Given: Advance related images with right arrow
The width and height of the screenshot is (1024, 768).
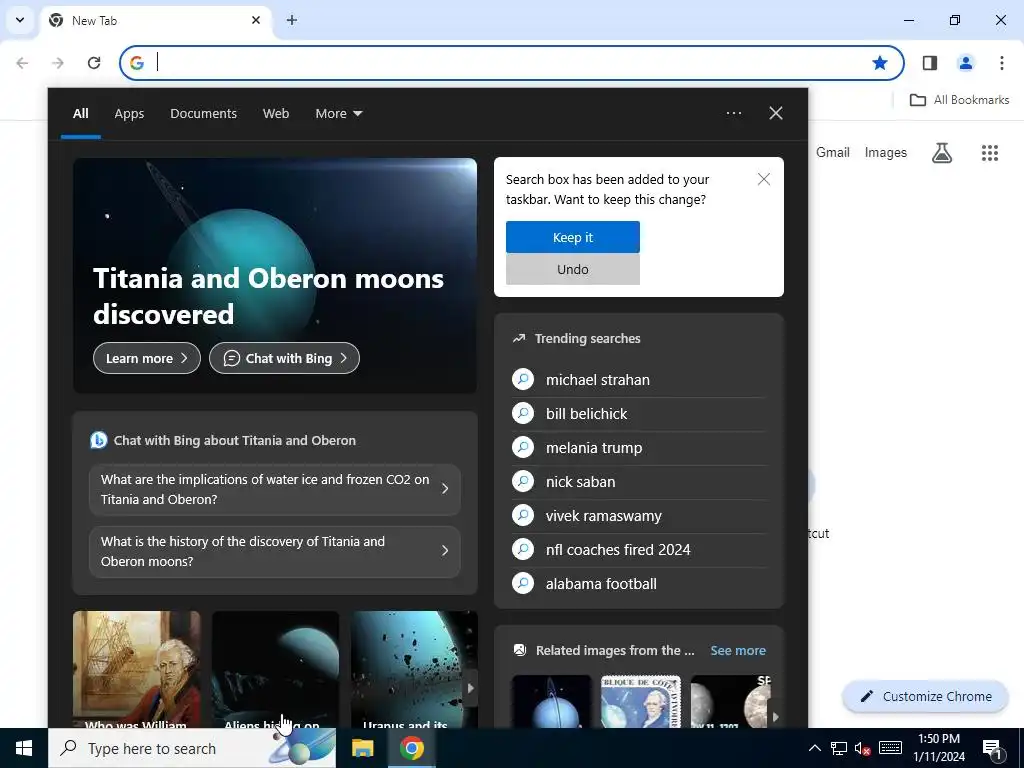Looking at the screenshot, I should pyautogui.click(x=775, y=716).
